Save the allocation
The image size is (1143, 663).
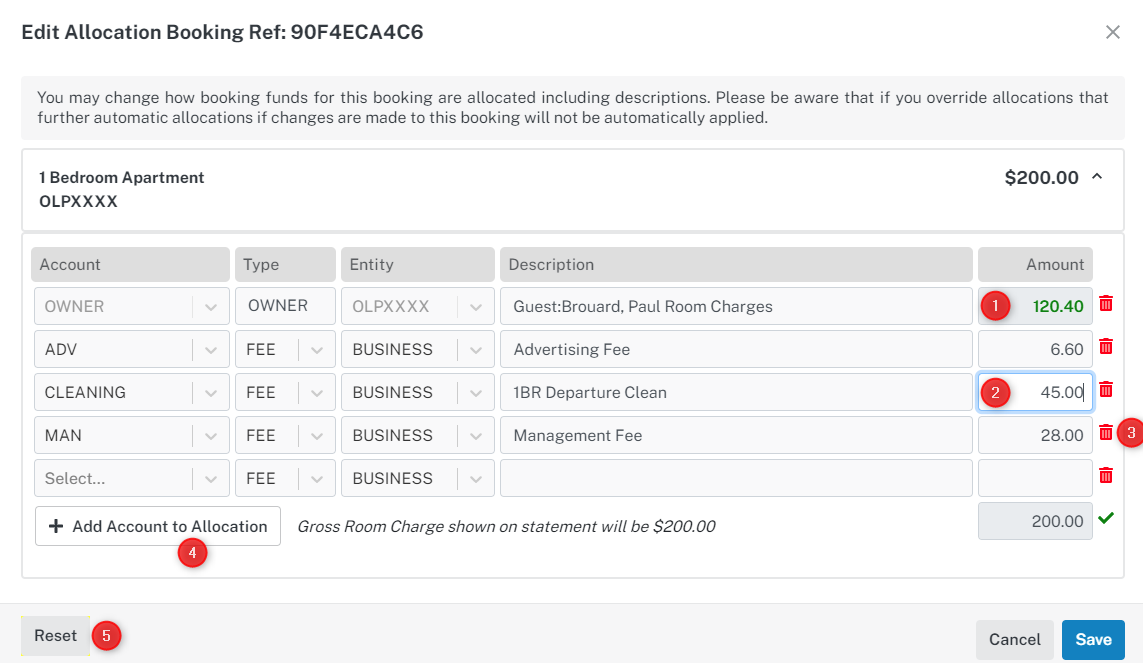click(1093, 640)
